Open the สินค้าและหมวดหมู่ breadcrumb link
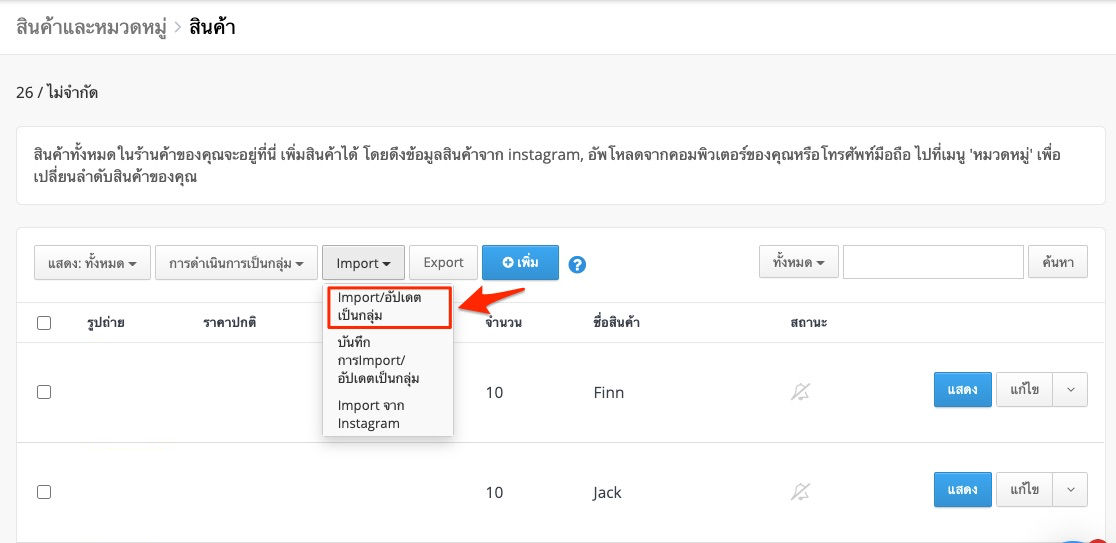Viewport: 1116px width, 543px height. tap(91, 28)
